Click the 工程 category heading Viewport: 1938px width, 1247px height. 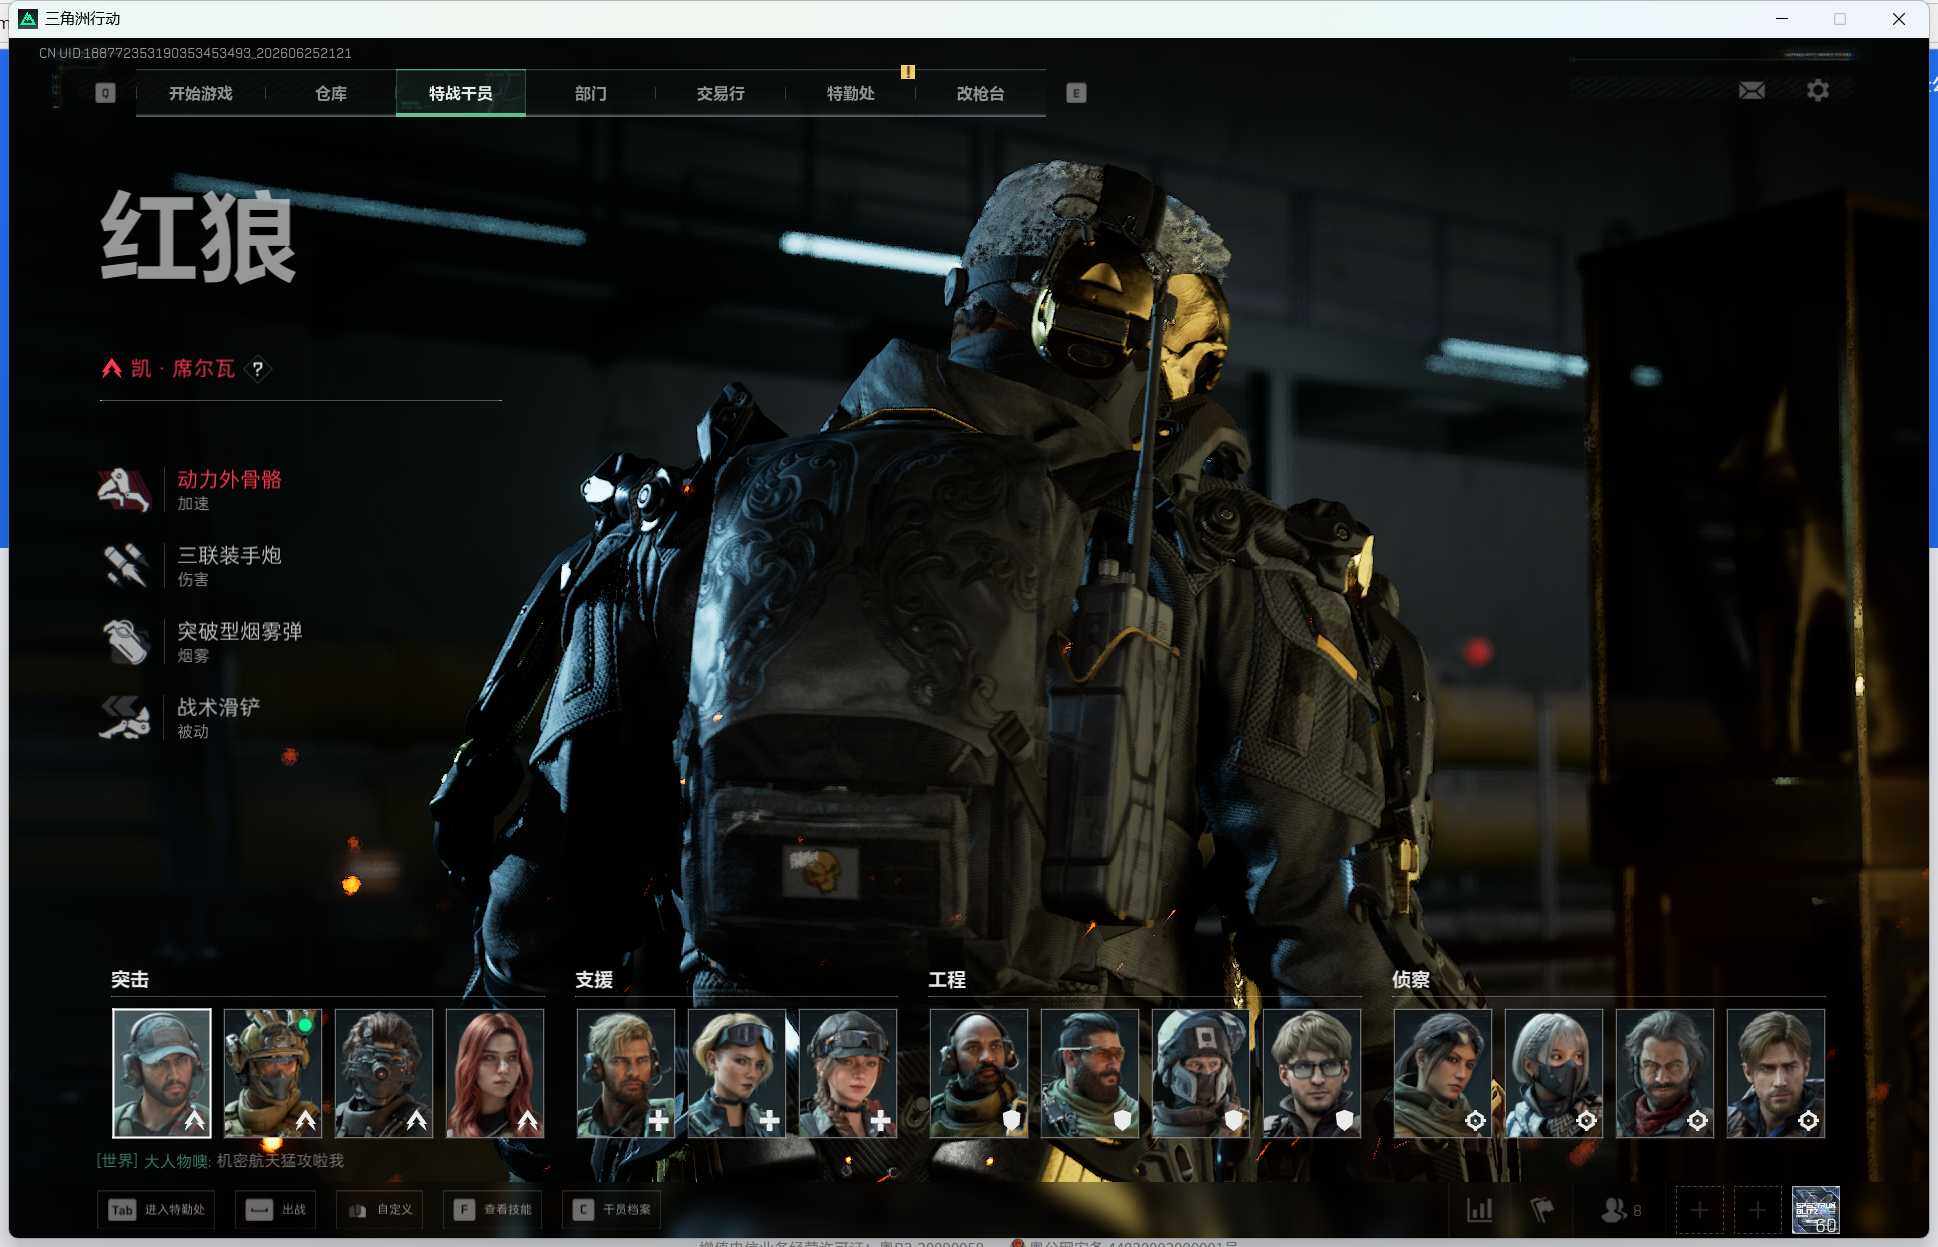tap(947, 980)
